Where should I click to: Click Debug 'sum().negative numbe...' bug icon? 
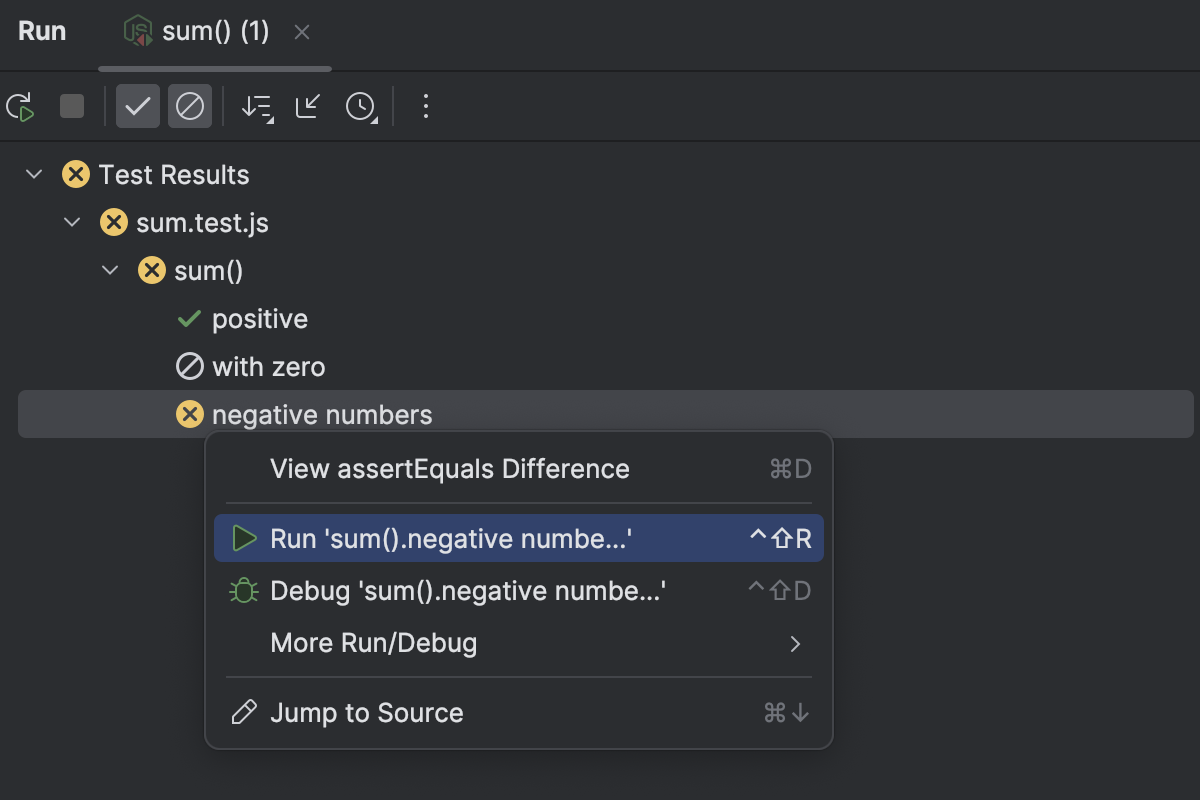click(x=244, y=591)
